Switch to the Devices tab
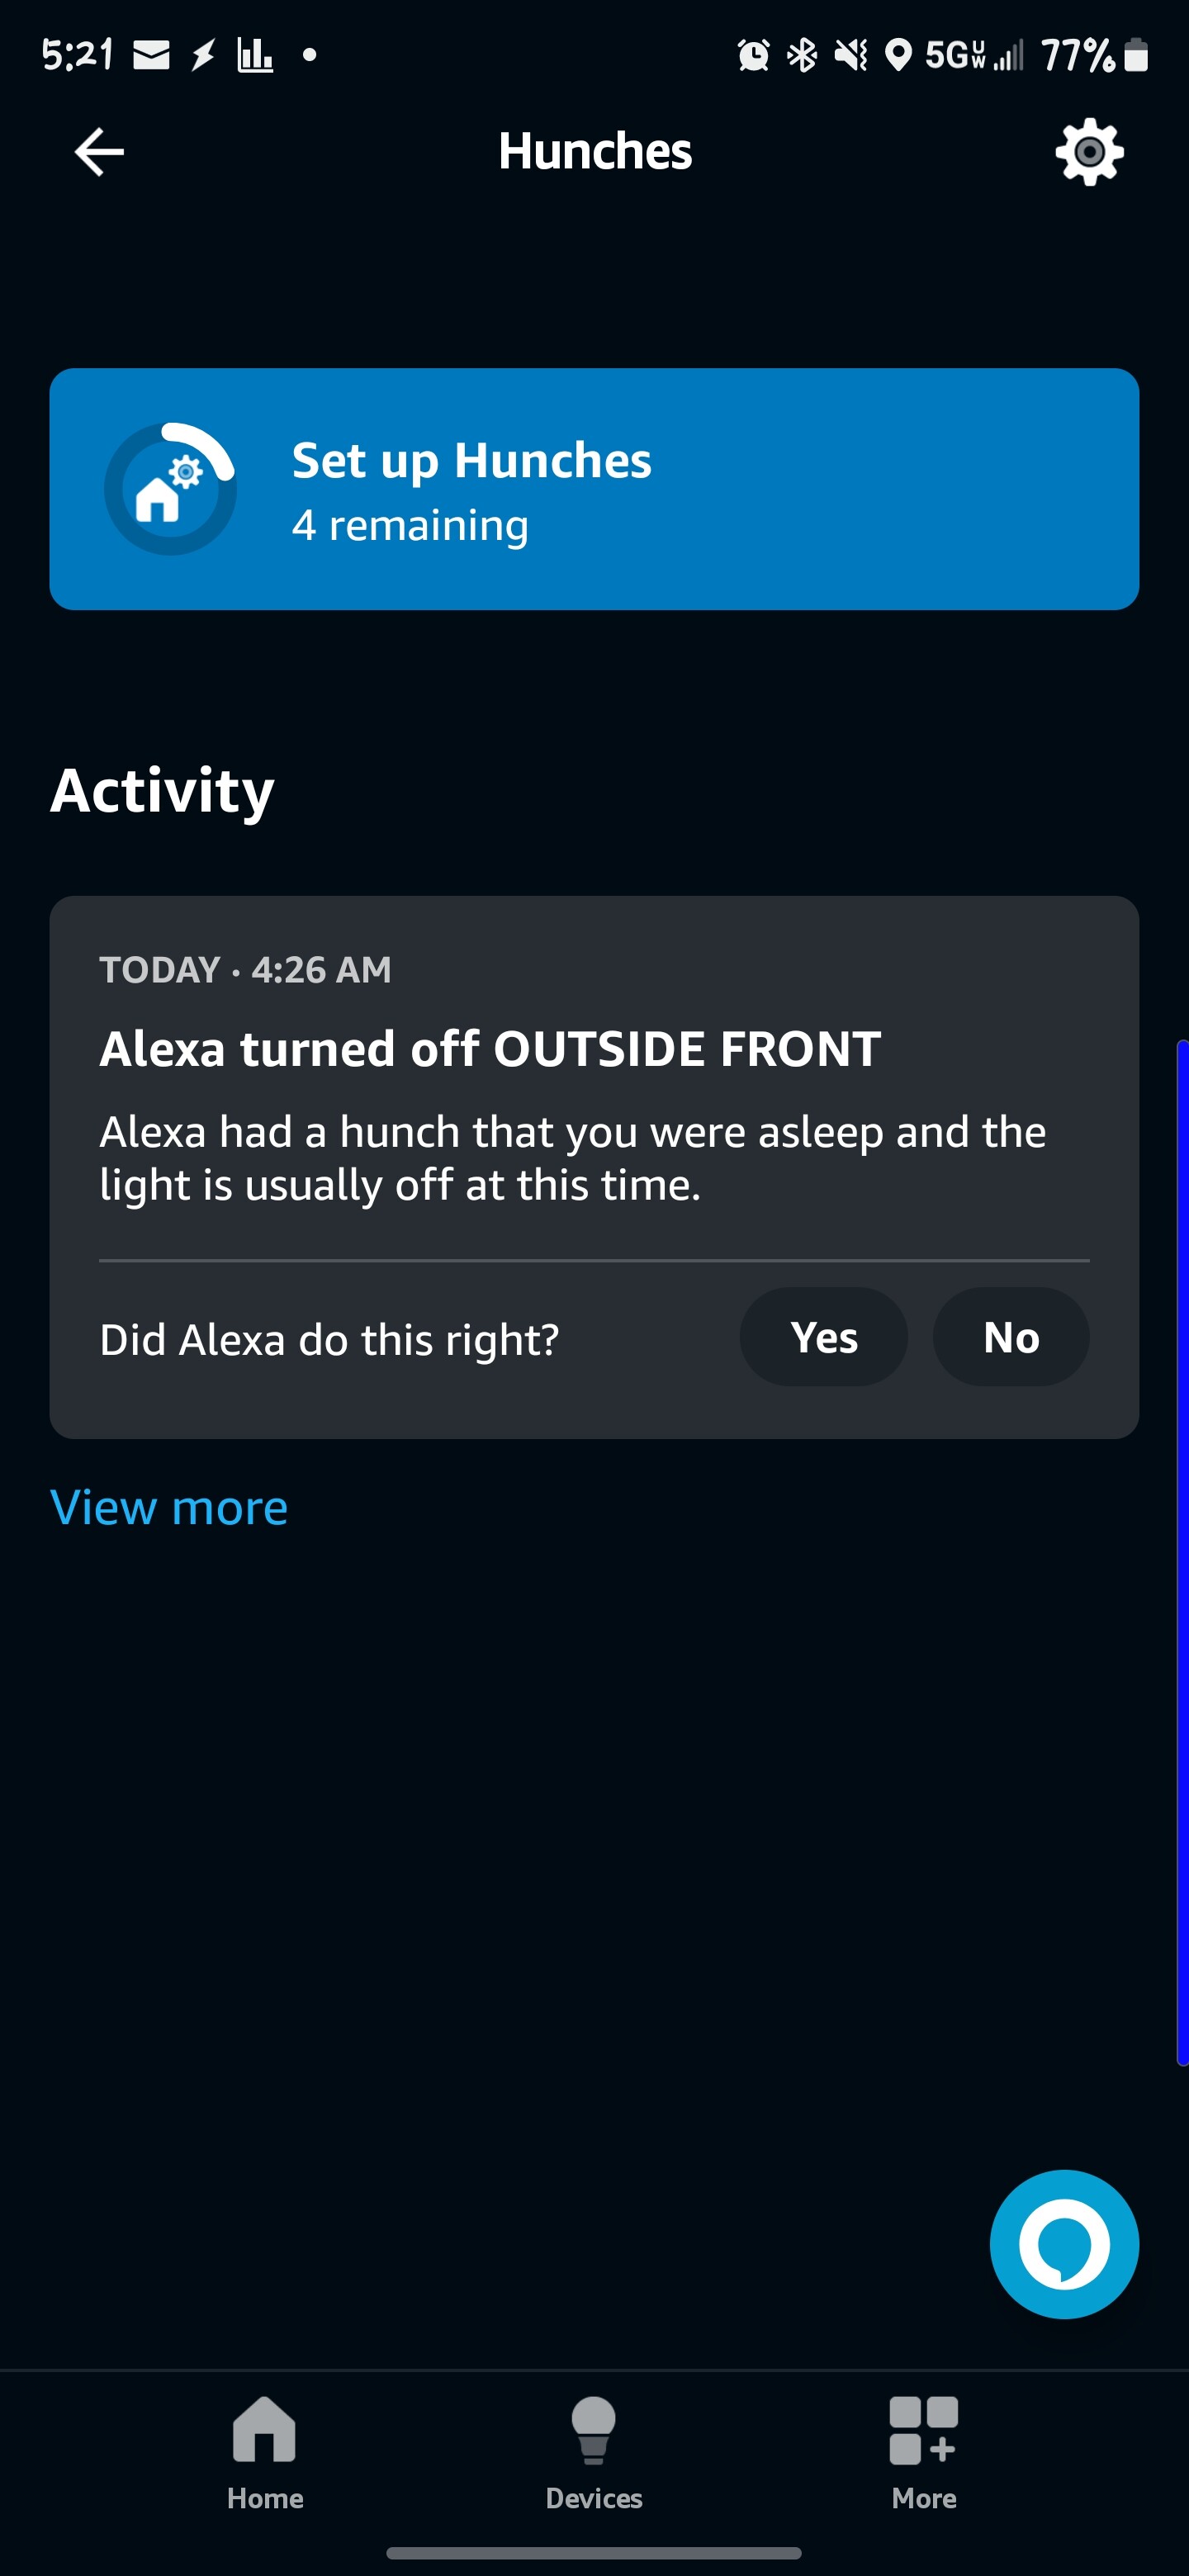Screen dimensions: 1189x2576 594,2452
